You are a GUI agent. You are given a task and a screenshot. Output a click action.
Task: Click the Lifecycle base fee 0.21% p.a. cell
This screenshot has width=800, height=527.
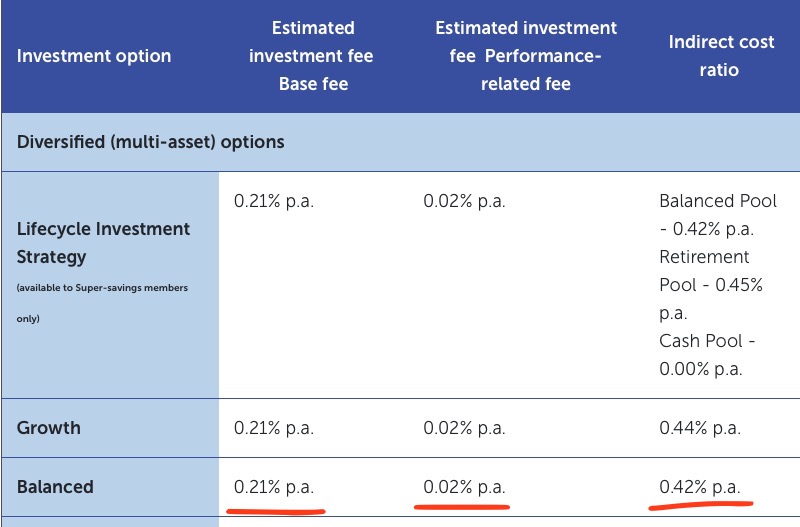tap(274, 201)
